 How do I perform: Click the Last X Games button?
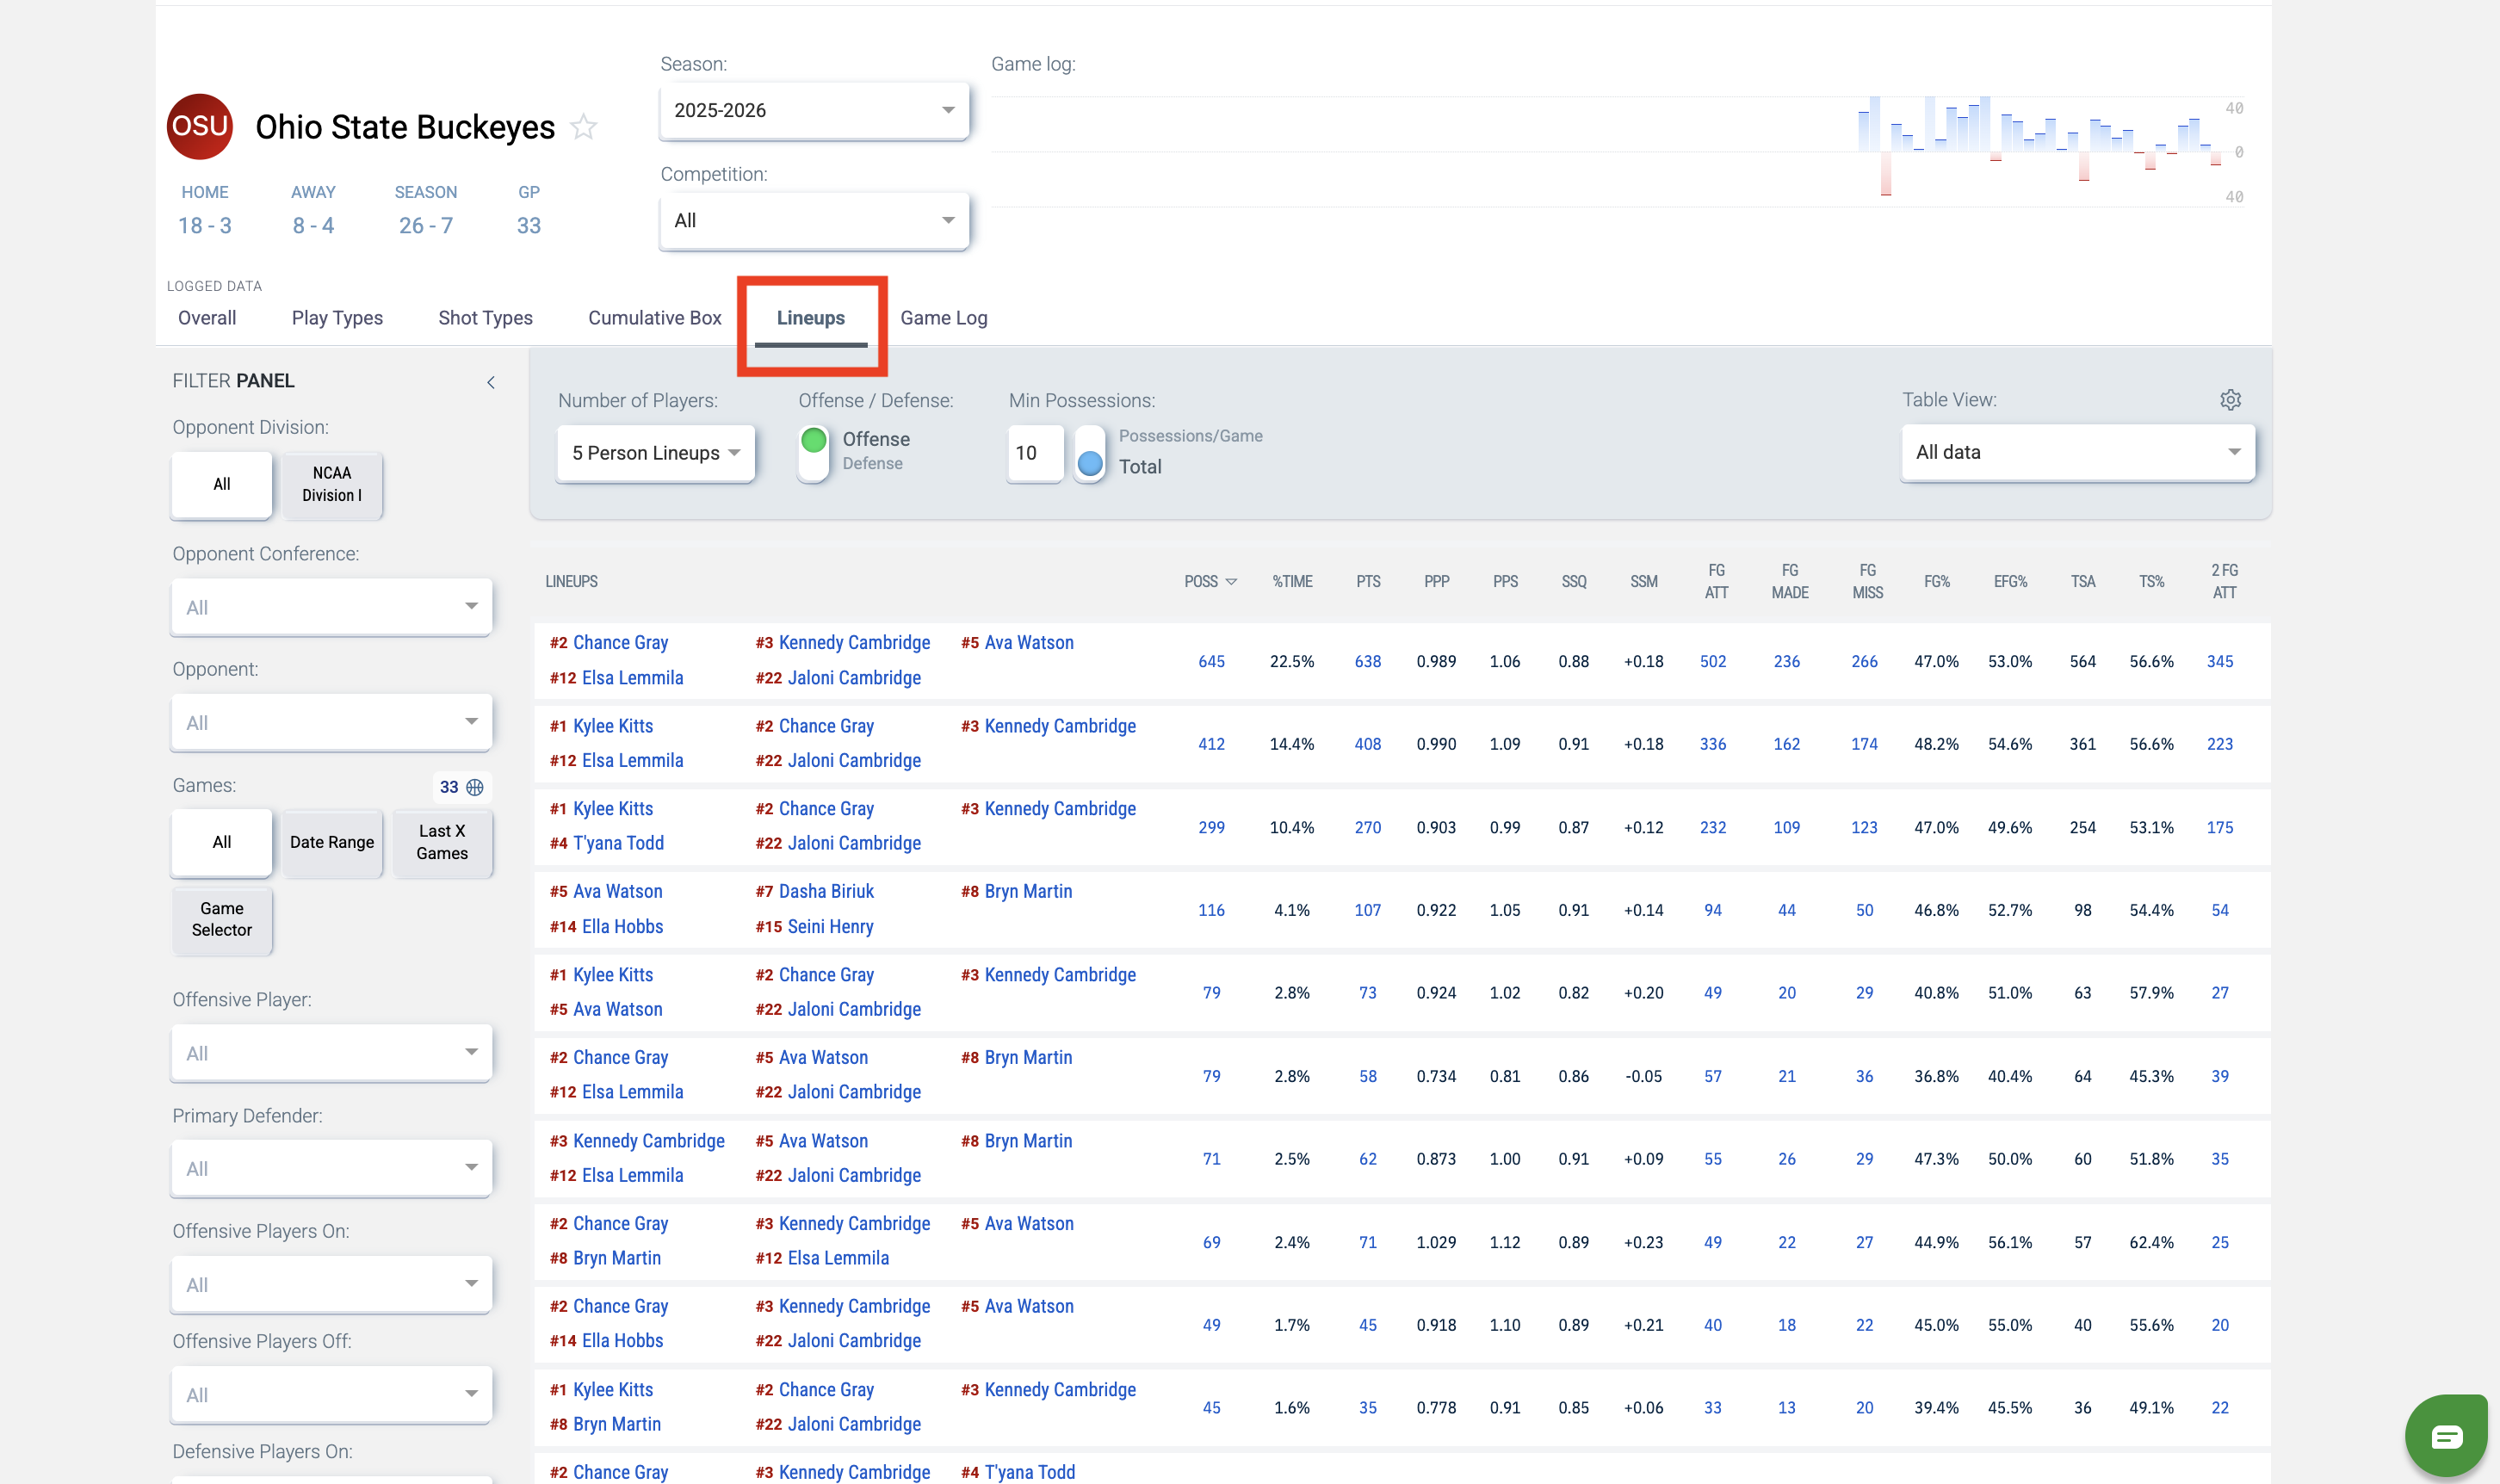(x=441, y=842)
